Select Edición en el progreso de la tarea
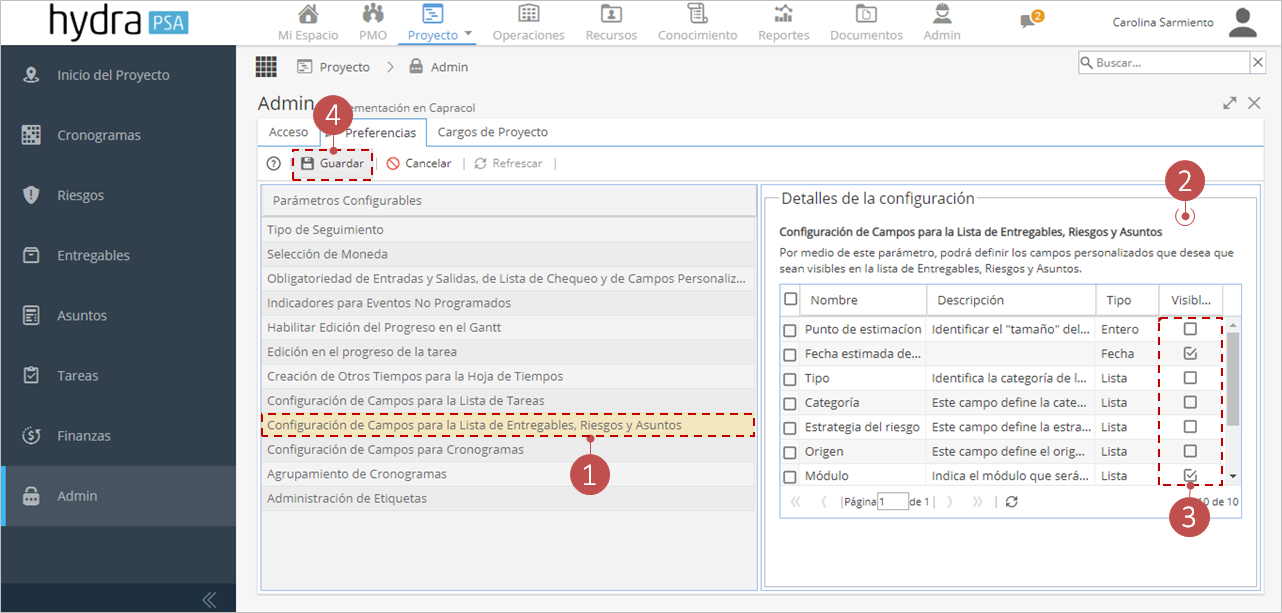Screen dimensions: 1282x613 tap(508, 352)
